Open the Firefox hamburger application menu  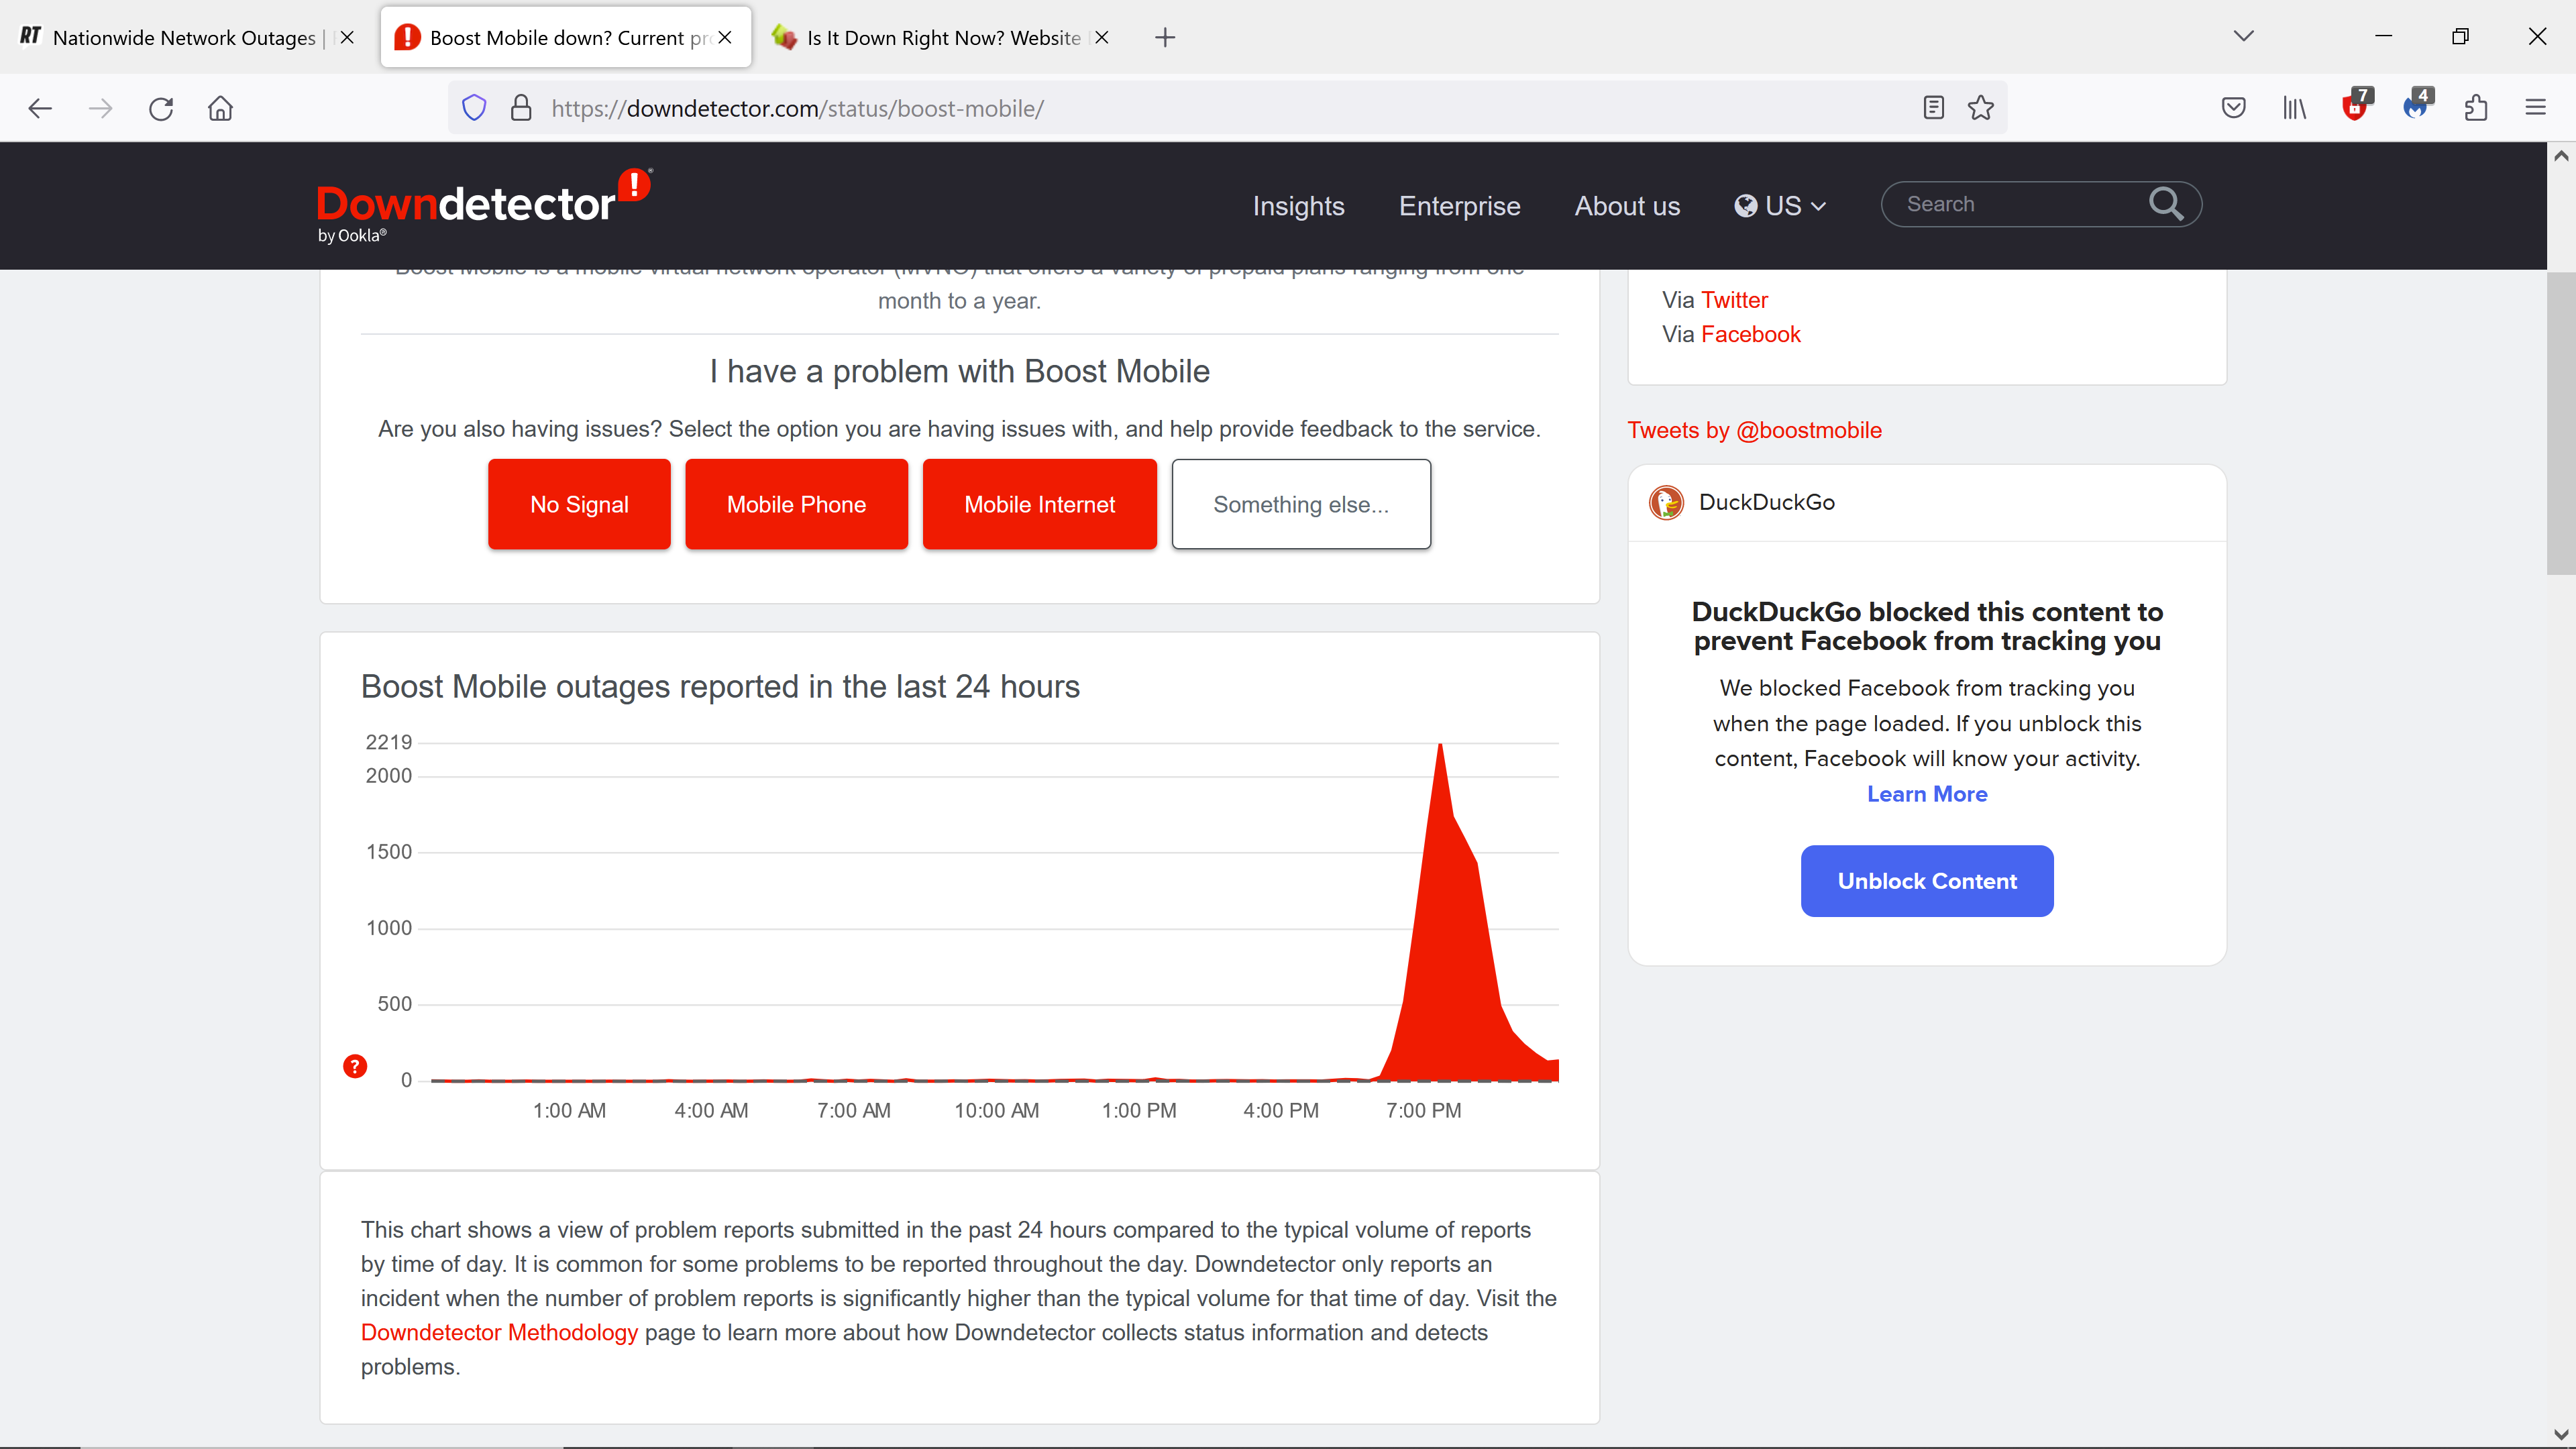[2535, 108]
